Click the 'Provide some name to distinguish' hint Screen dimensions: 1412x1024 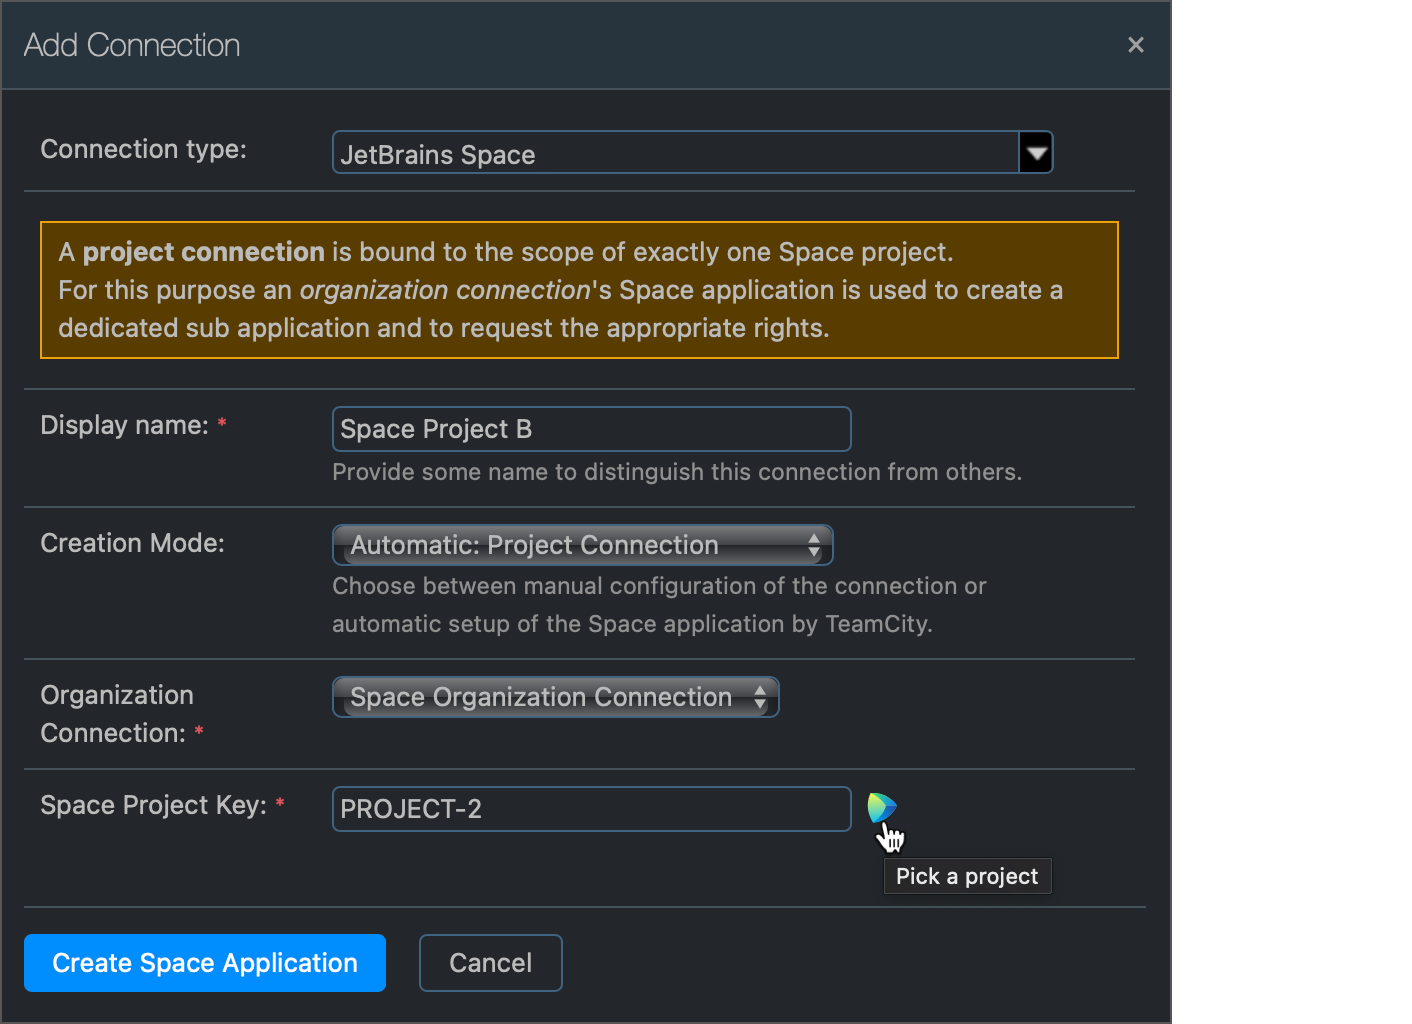coord(677,472)
